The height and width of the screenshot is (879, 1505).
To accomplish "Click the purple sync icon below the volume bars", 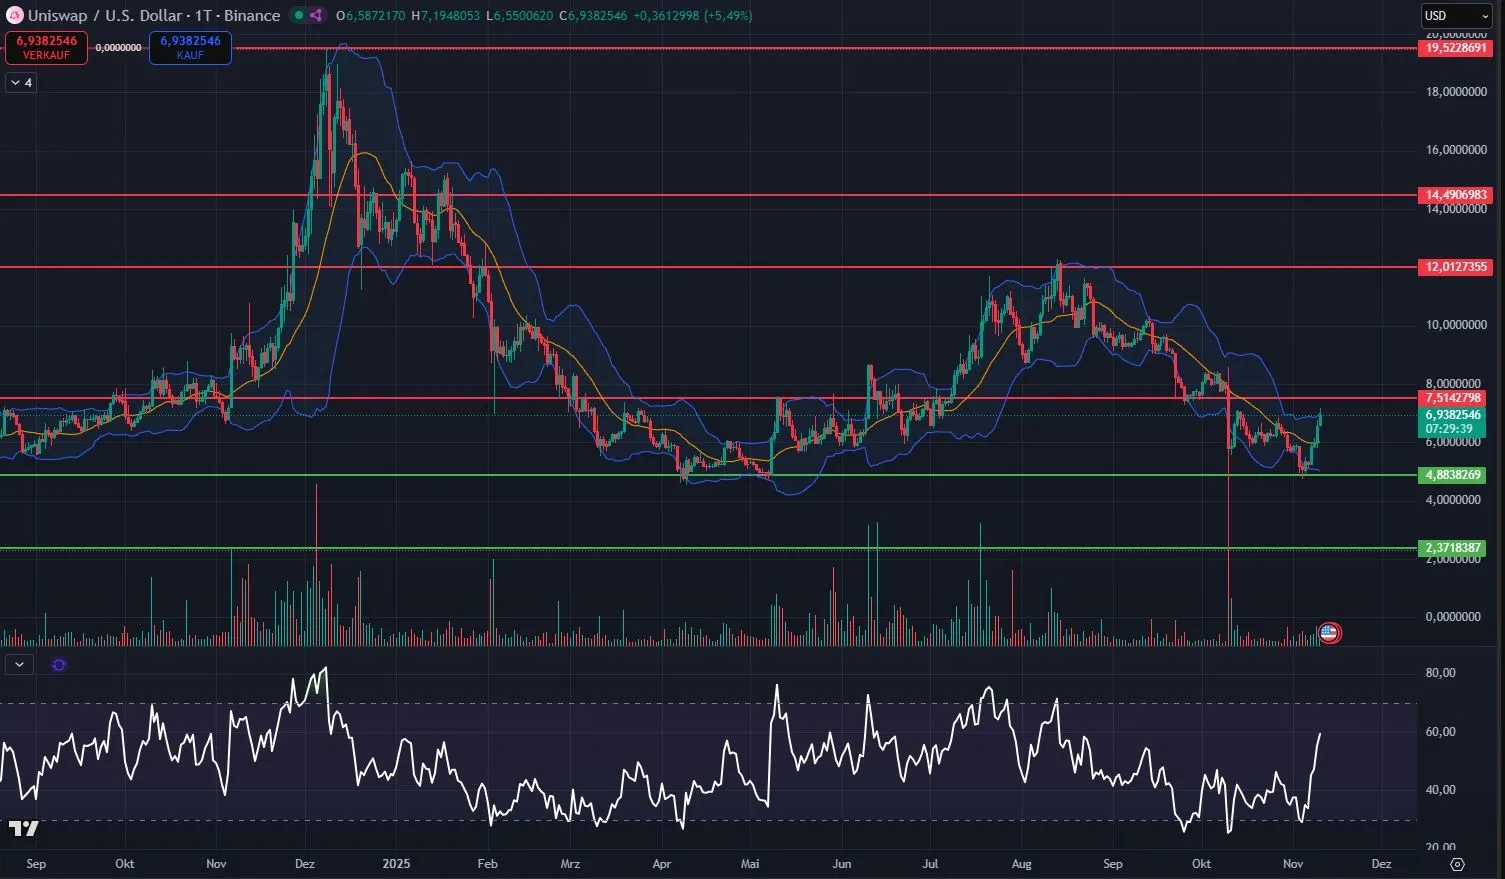I will point(58,664).
